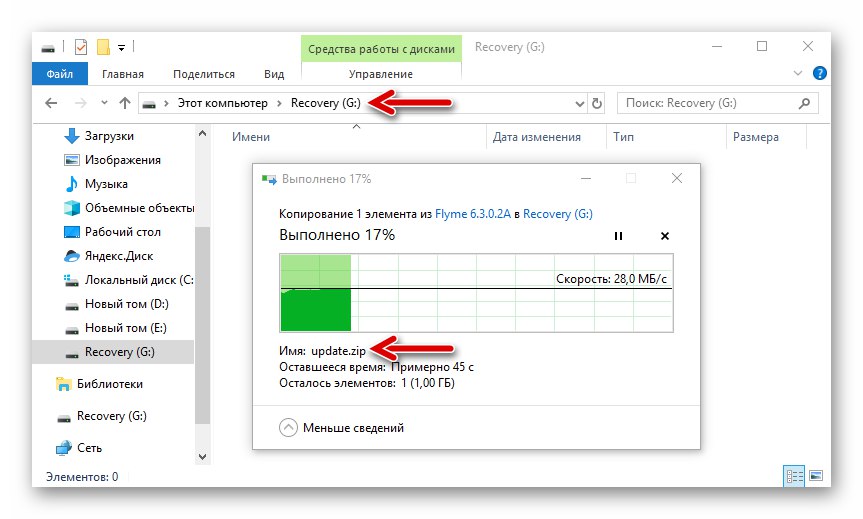
Task: Click Recovery (G:) breadcrumb in address bar
Action: [x=325, y=103]
